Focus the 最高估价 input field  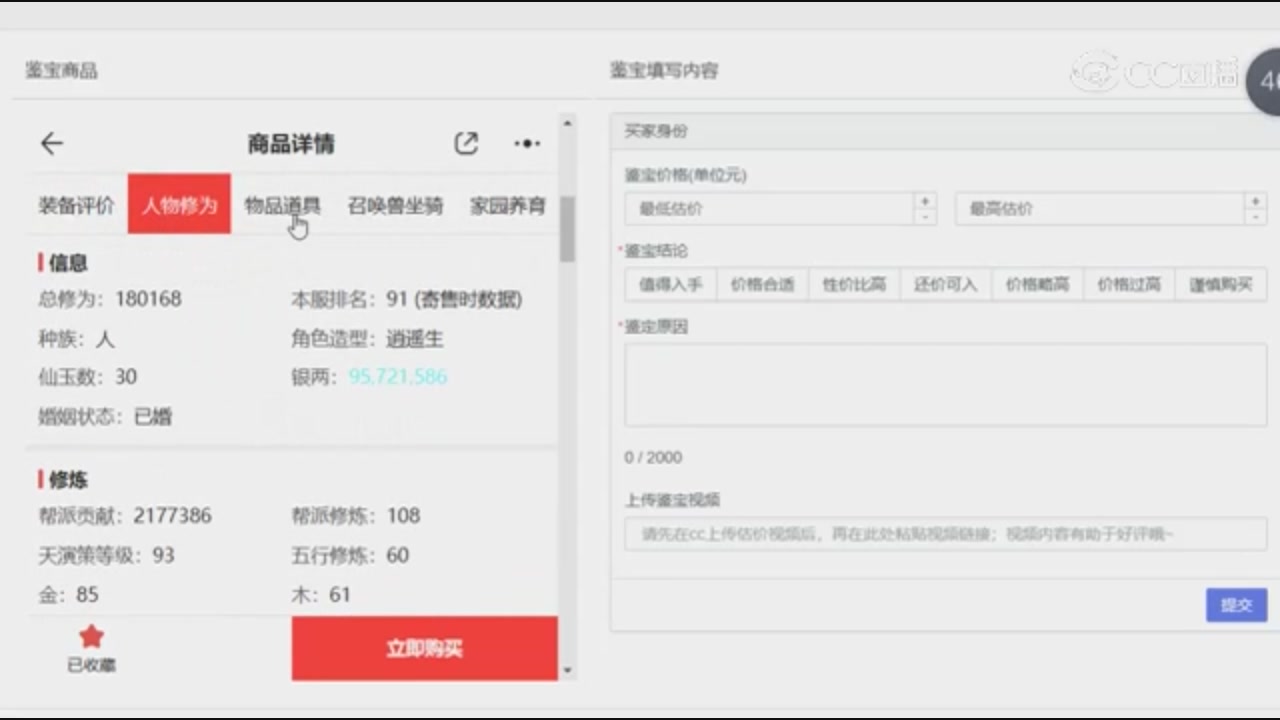tap(1099, 209)
